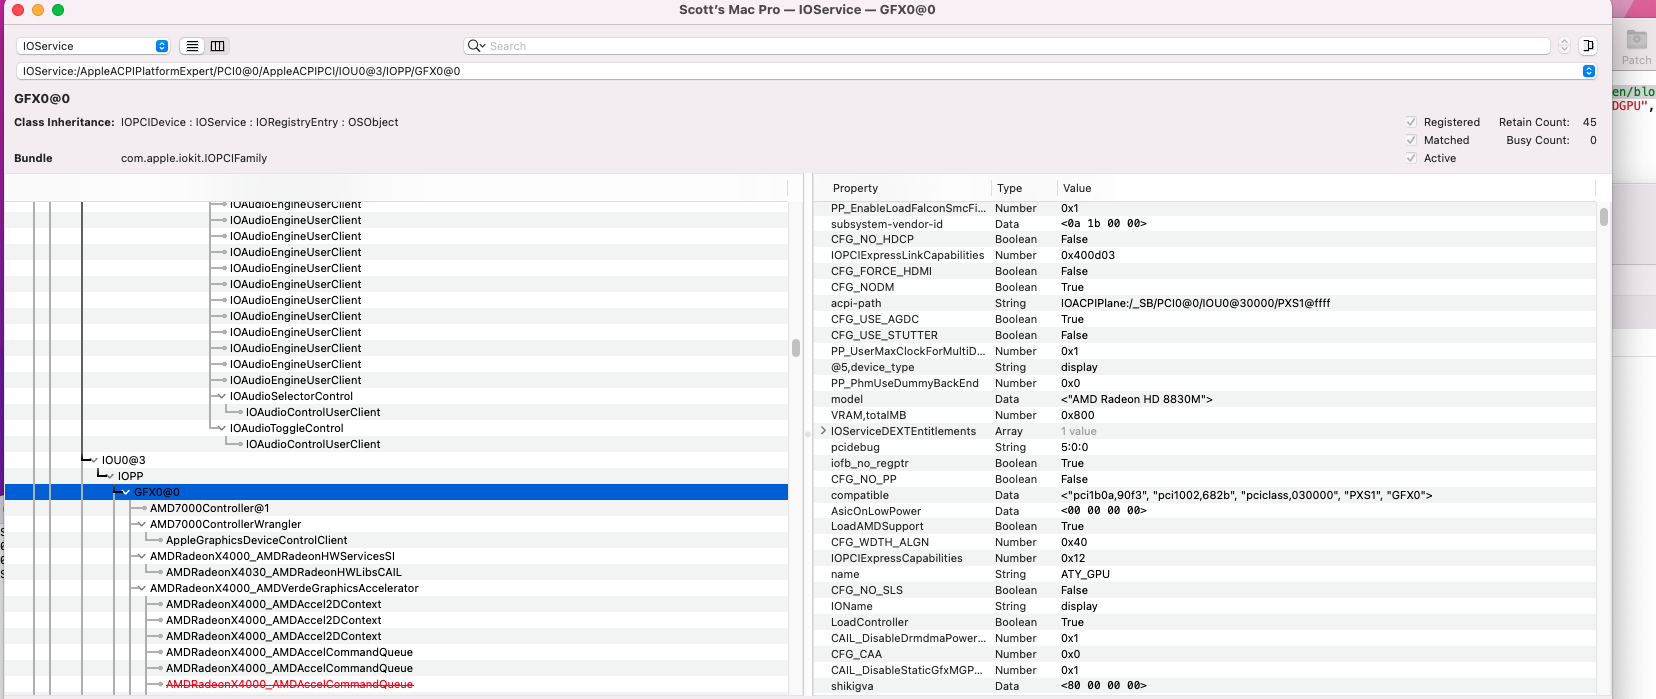The width and height of the screenshot is (1656, 699).
Task: Collapse the IOPP tree node
Action: [110, 476]
